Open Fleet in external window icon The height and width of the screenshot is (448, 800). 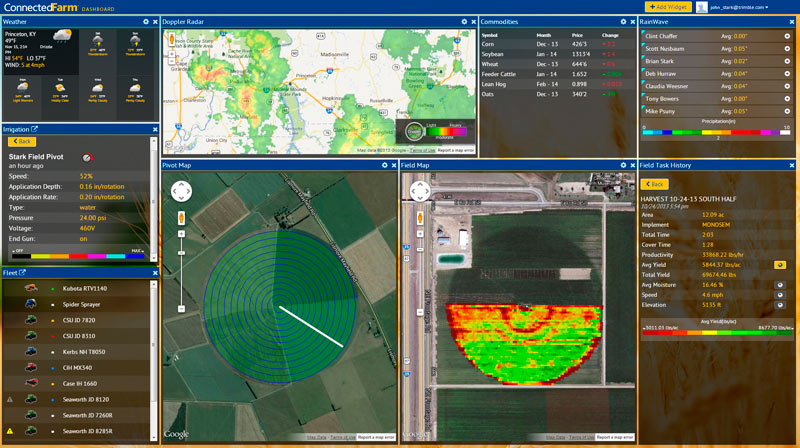[x=22, y=272]
